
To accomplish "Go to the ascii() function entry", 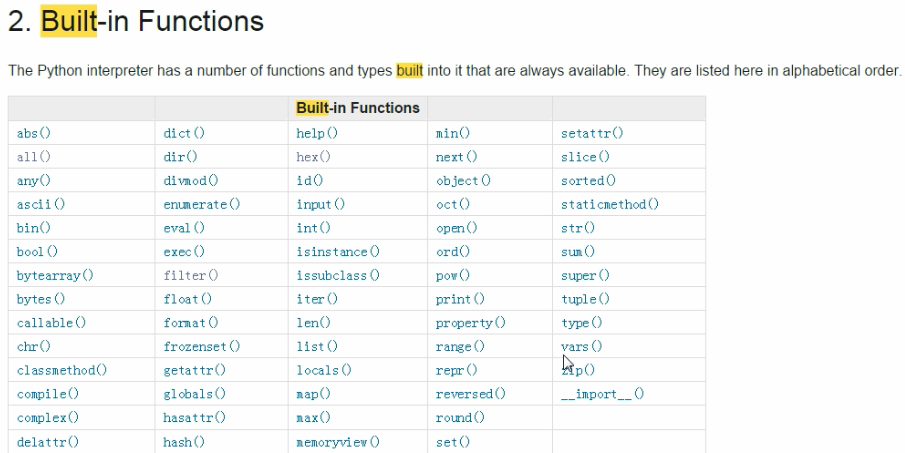I will click(x=41, y=204).
